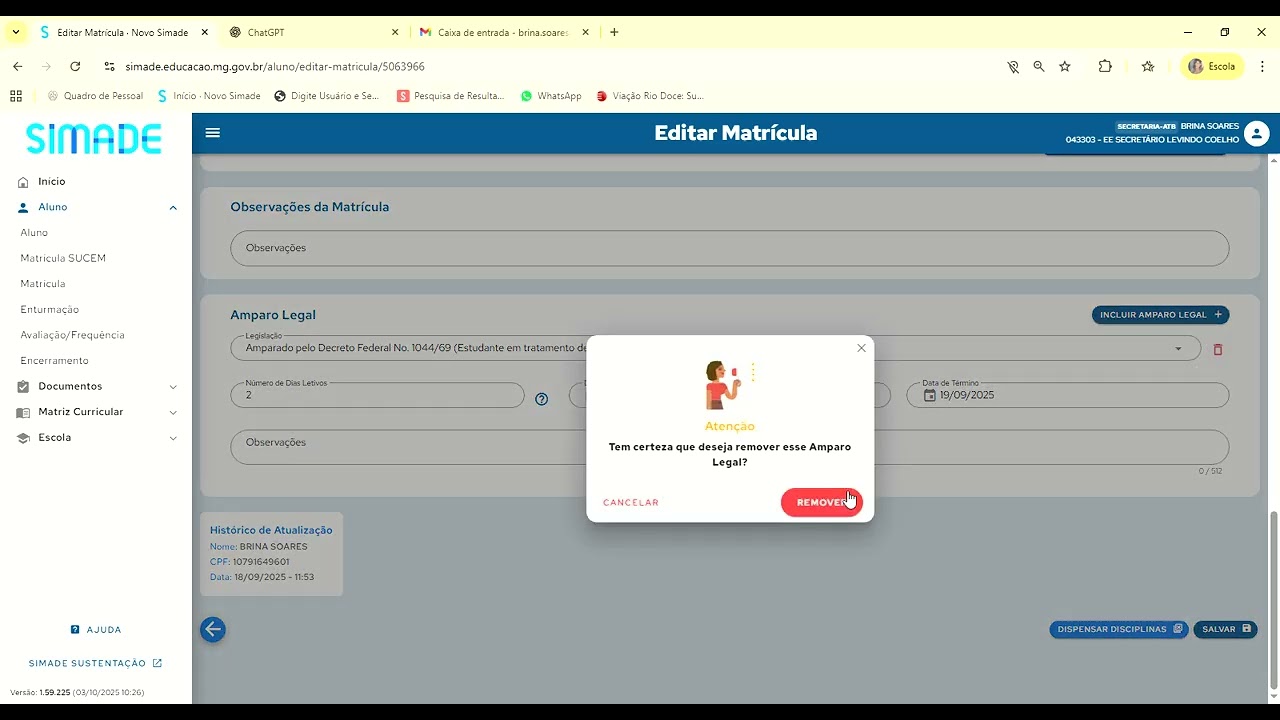Open the WhatsApp bookmark
Screen dimensions: 1280x720
[x=551, y=96]
